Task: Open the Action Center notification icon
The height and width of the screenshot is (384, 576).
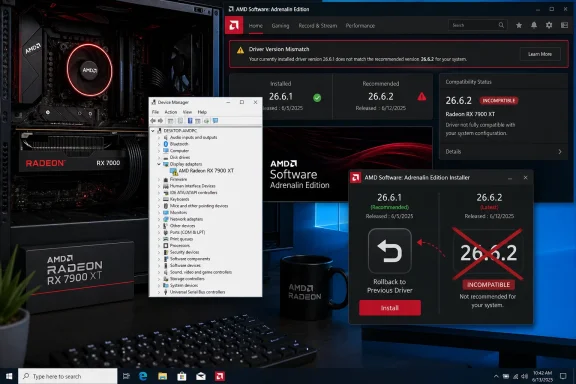Action: [x=563, y=376]
